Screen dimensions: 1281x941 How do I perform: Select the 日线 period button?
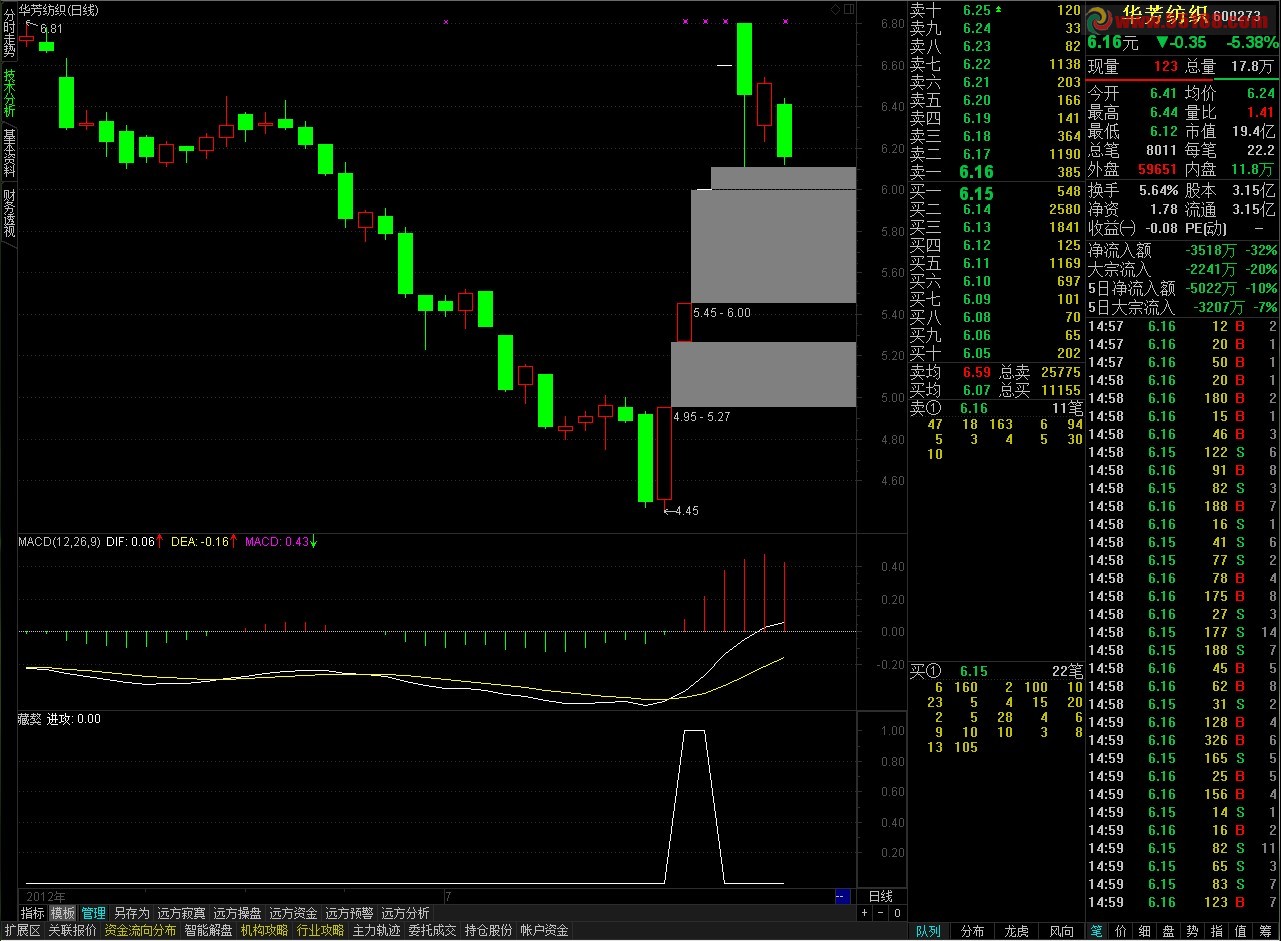click(881, 896)
